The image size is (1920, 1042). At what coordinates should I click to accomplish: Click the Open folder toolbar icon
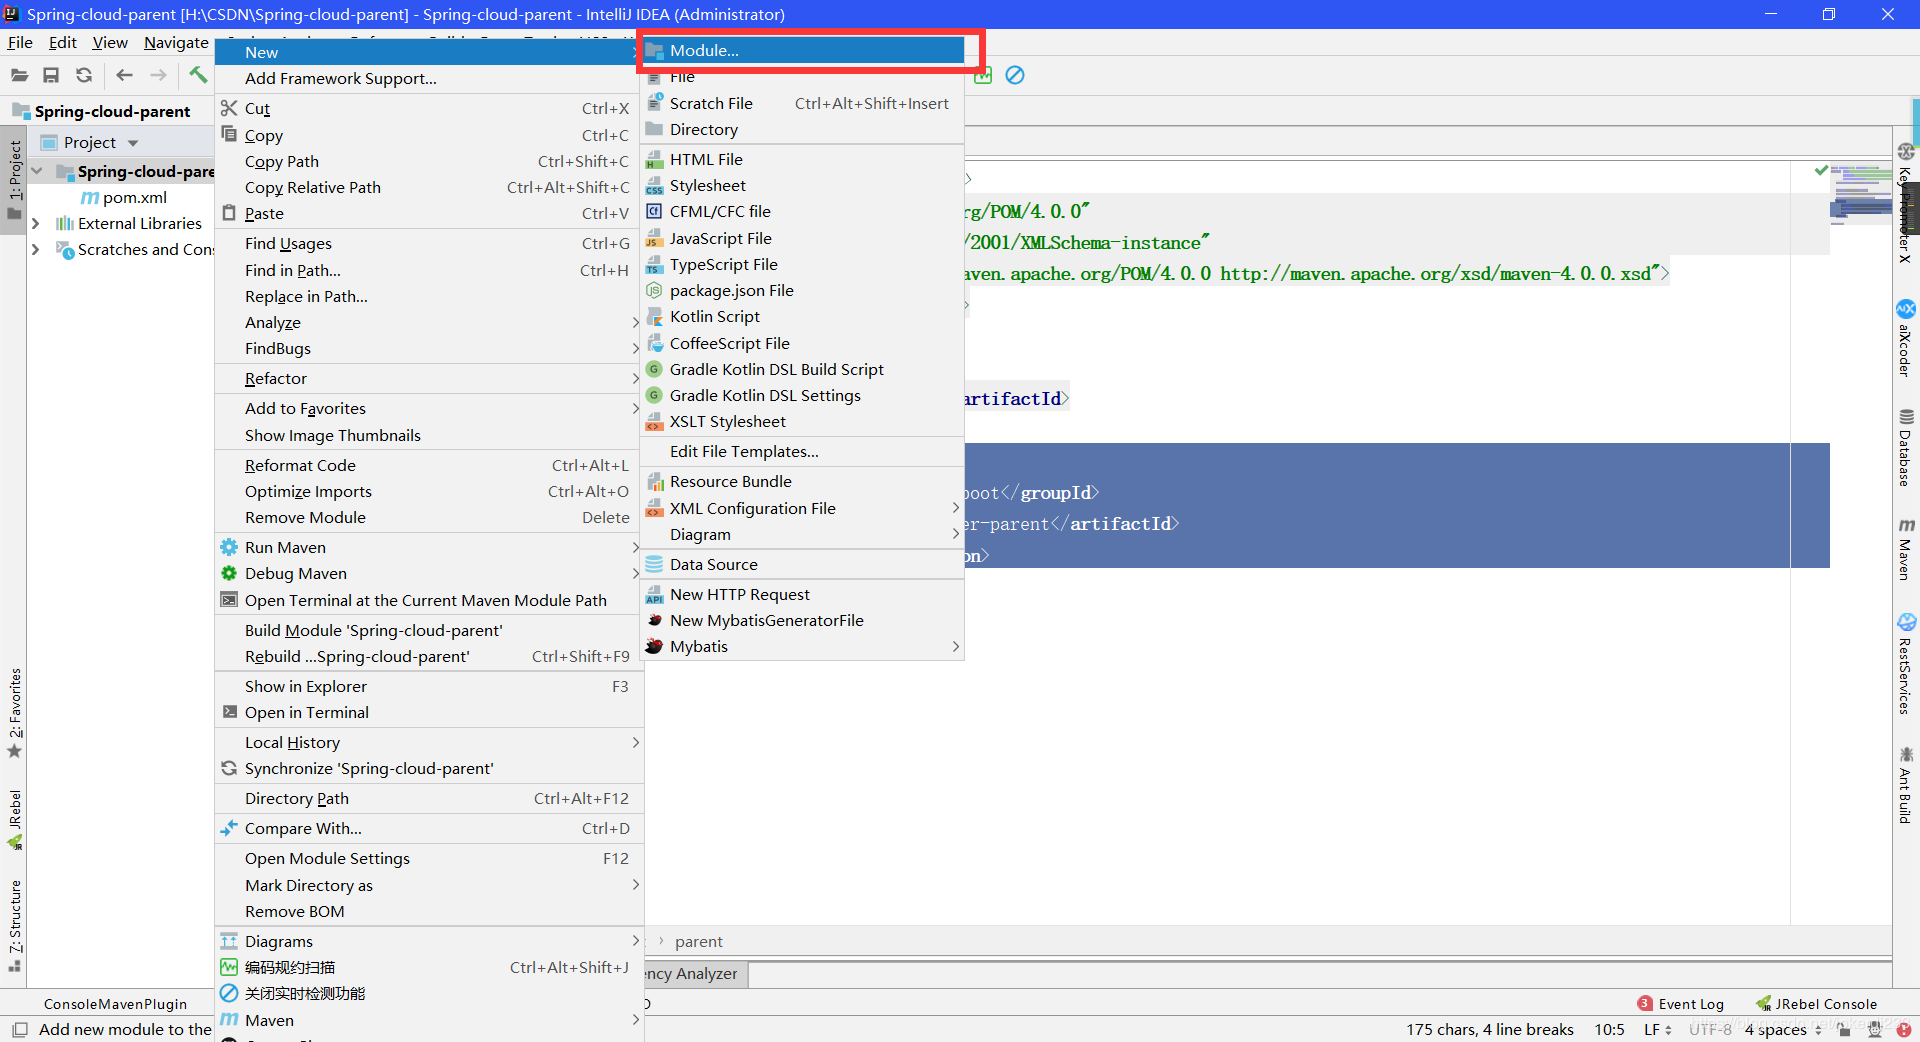pyautogui.click(x=19, y=75)
